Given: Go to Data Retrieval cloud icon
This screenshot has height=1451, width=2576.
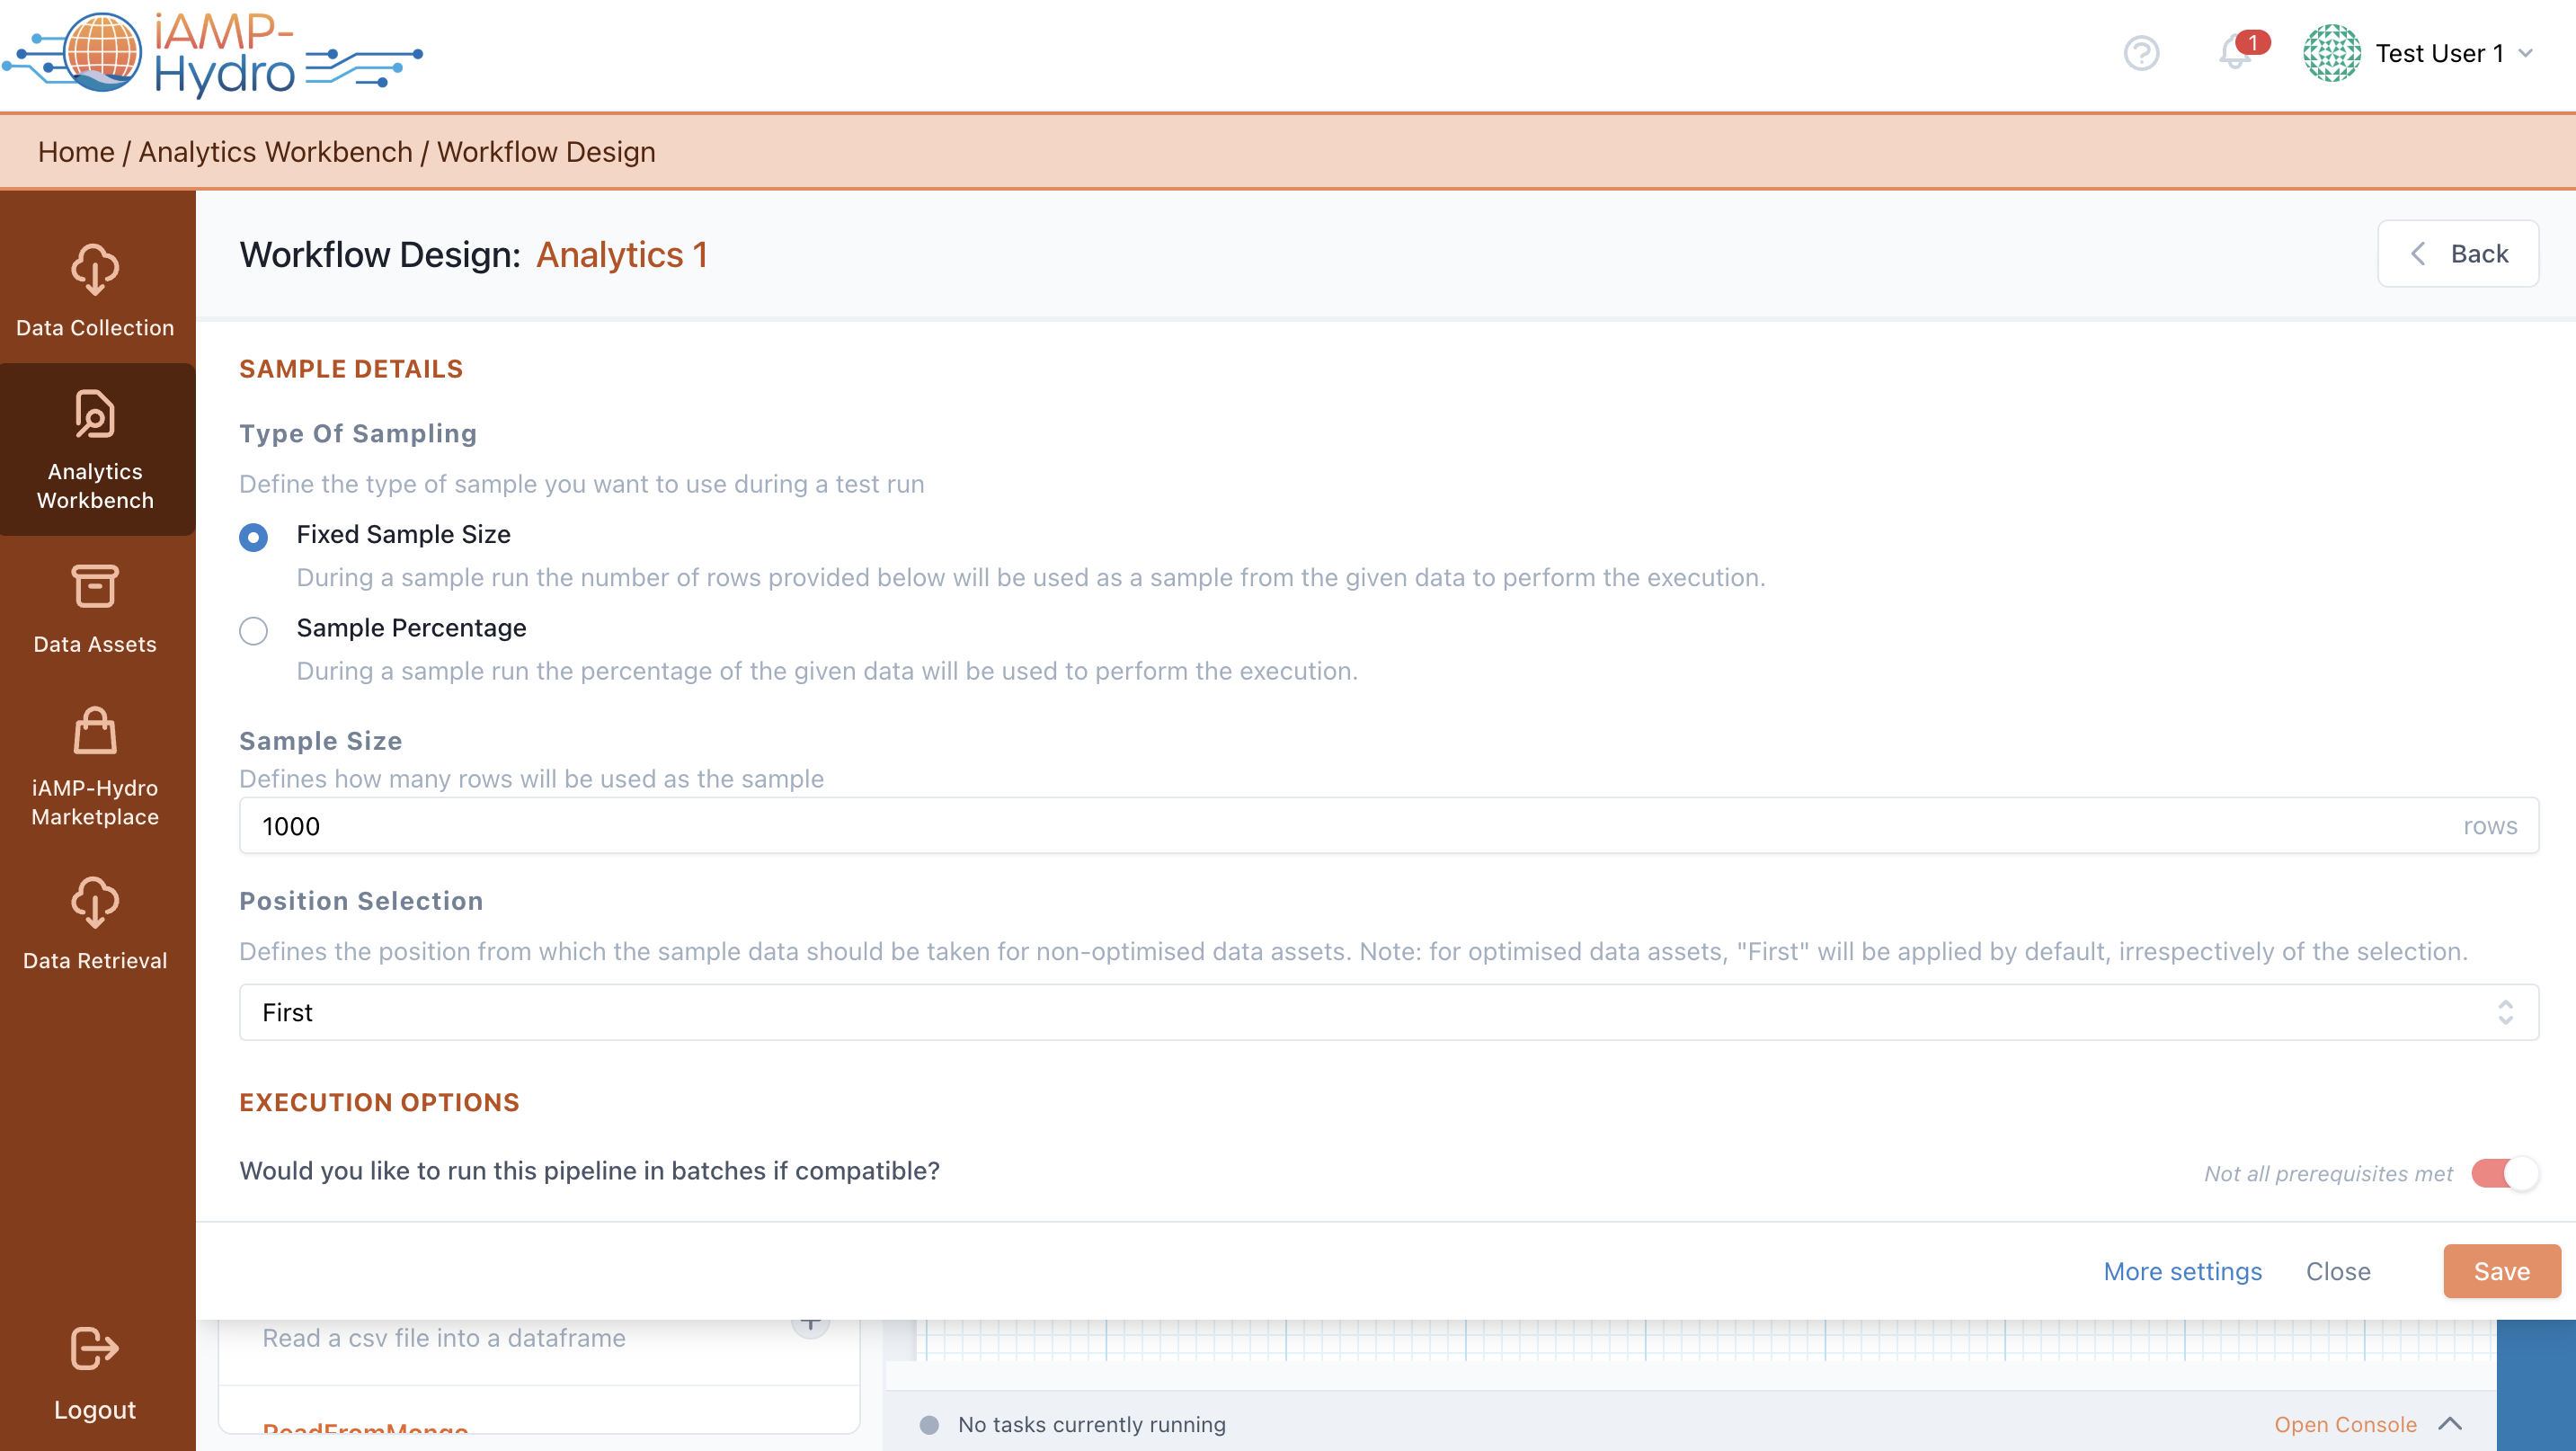Looking at the screenshot, I should click(x=95, y=903).
